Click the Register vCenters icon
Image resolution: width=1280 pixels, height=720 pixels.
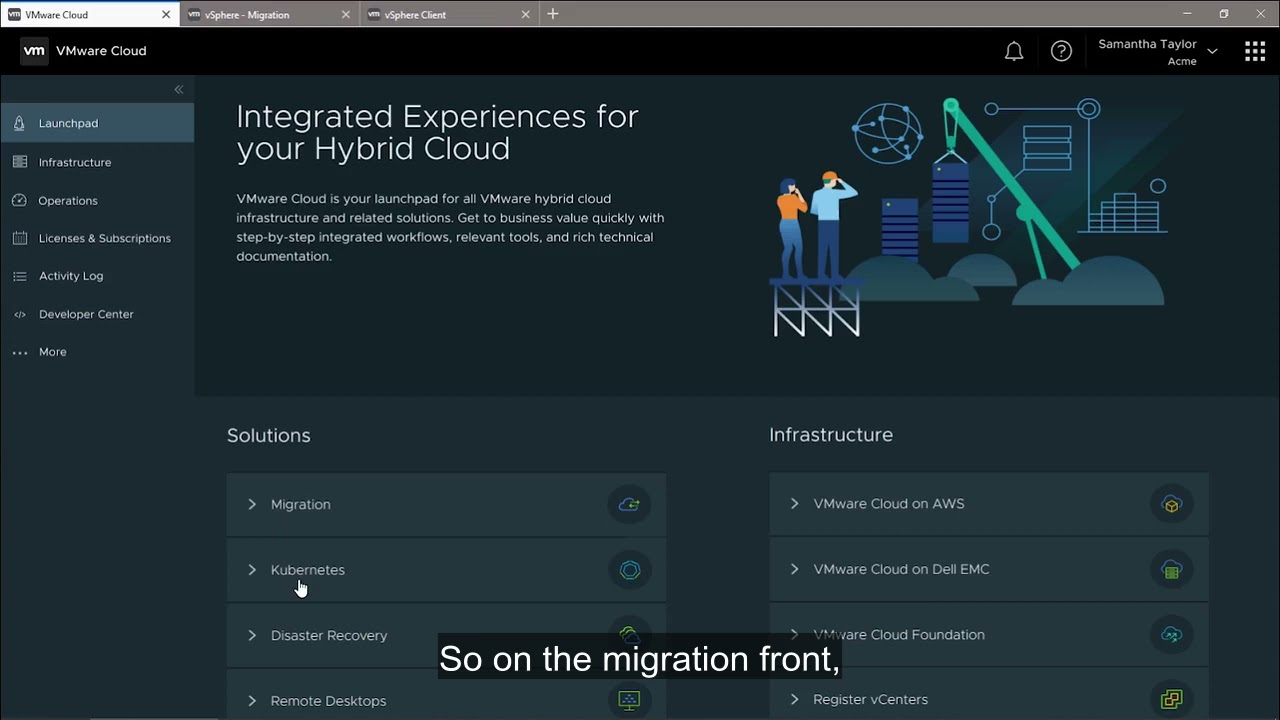coord(1171,699)
